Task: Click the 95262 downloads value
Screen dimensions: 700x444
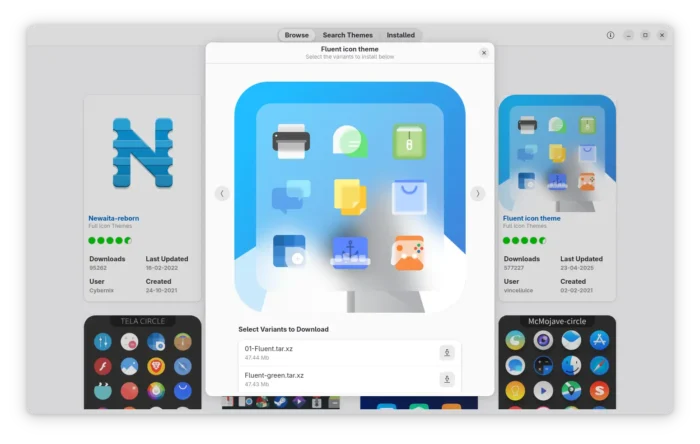Action: click(98, 268)
